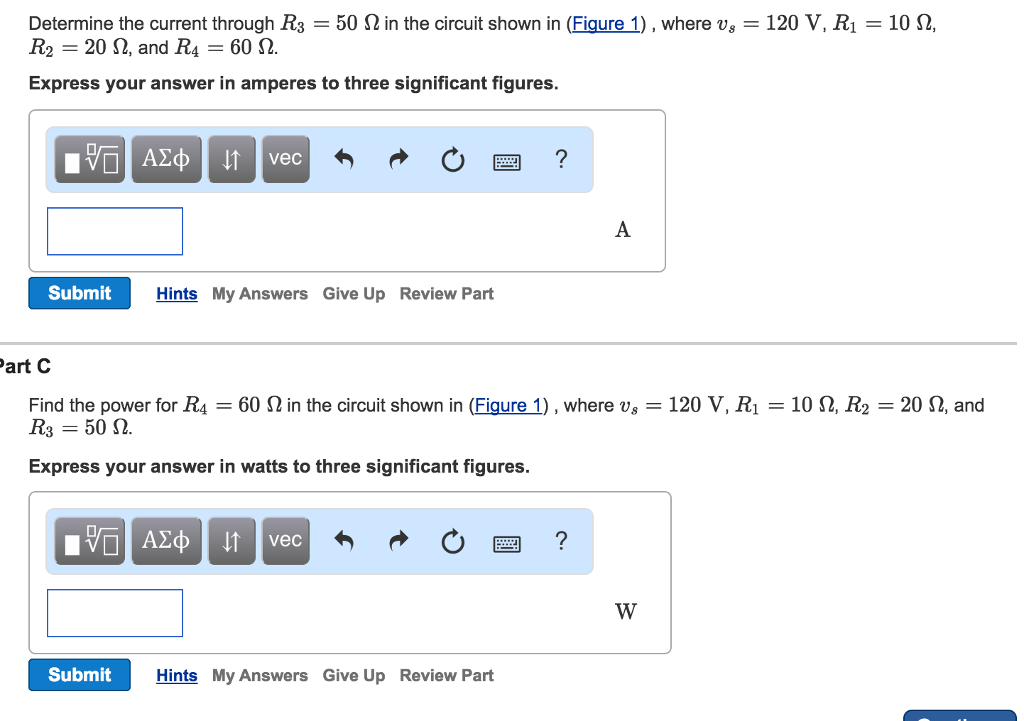
Task: Click inside the Part C answer box
Action: tap(114, 612)
